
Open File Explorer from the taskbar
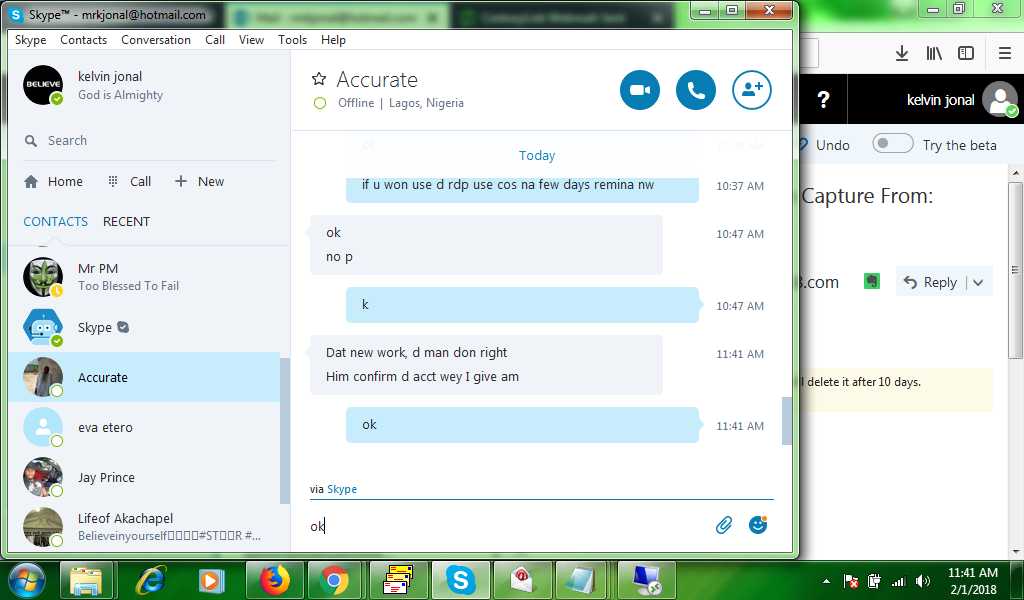[x=86, y=580]
